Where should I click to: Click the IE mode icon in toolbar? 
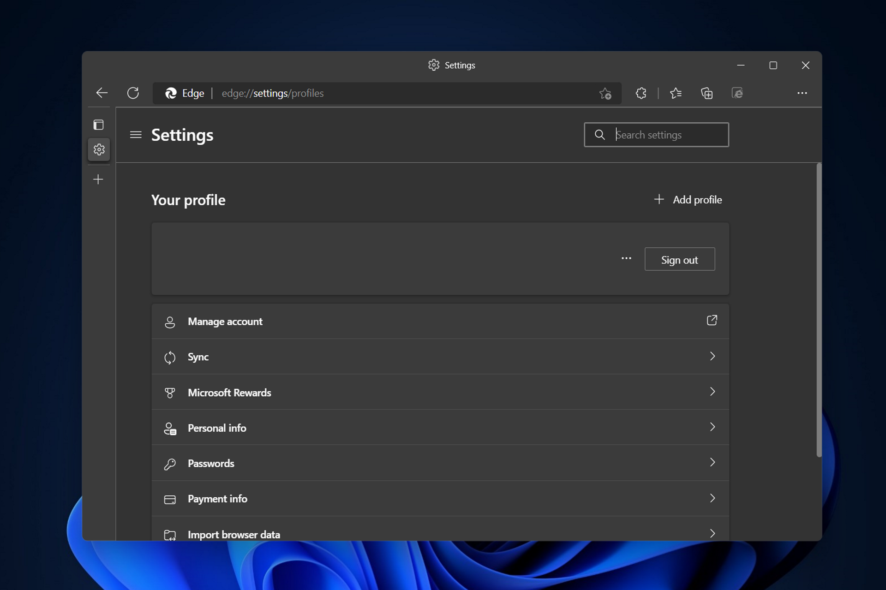pyautogui.click(x=737, y=93)
